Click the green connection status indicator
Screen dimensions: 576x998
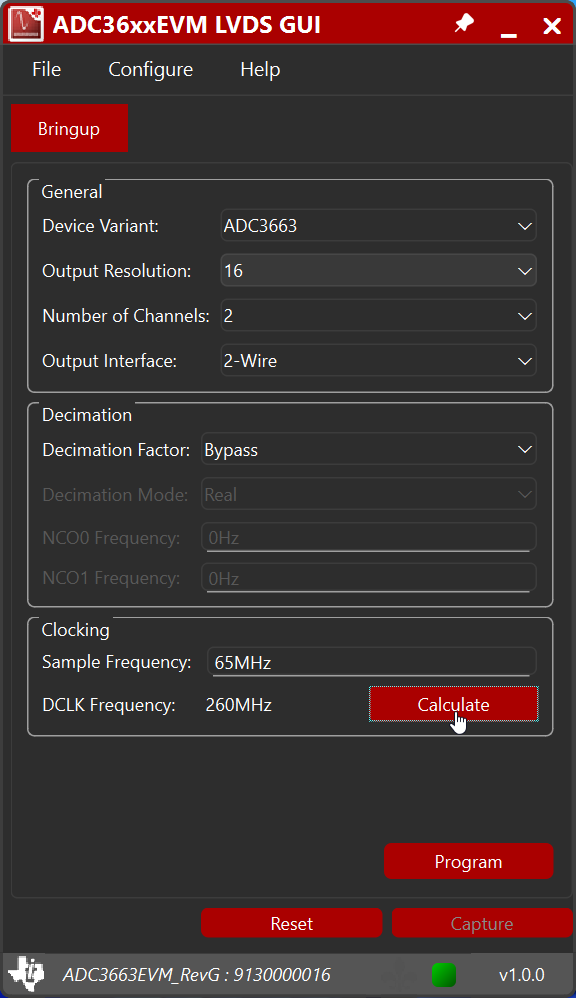click(x=443, y=974)
